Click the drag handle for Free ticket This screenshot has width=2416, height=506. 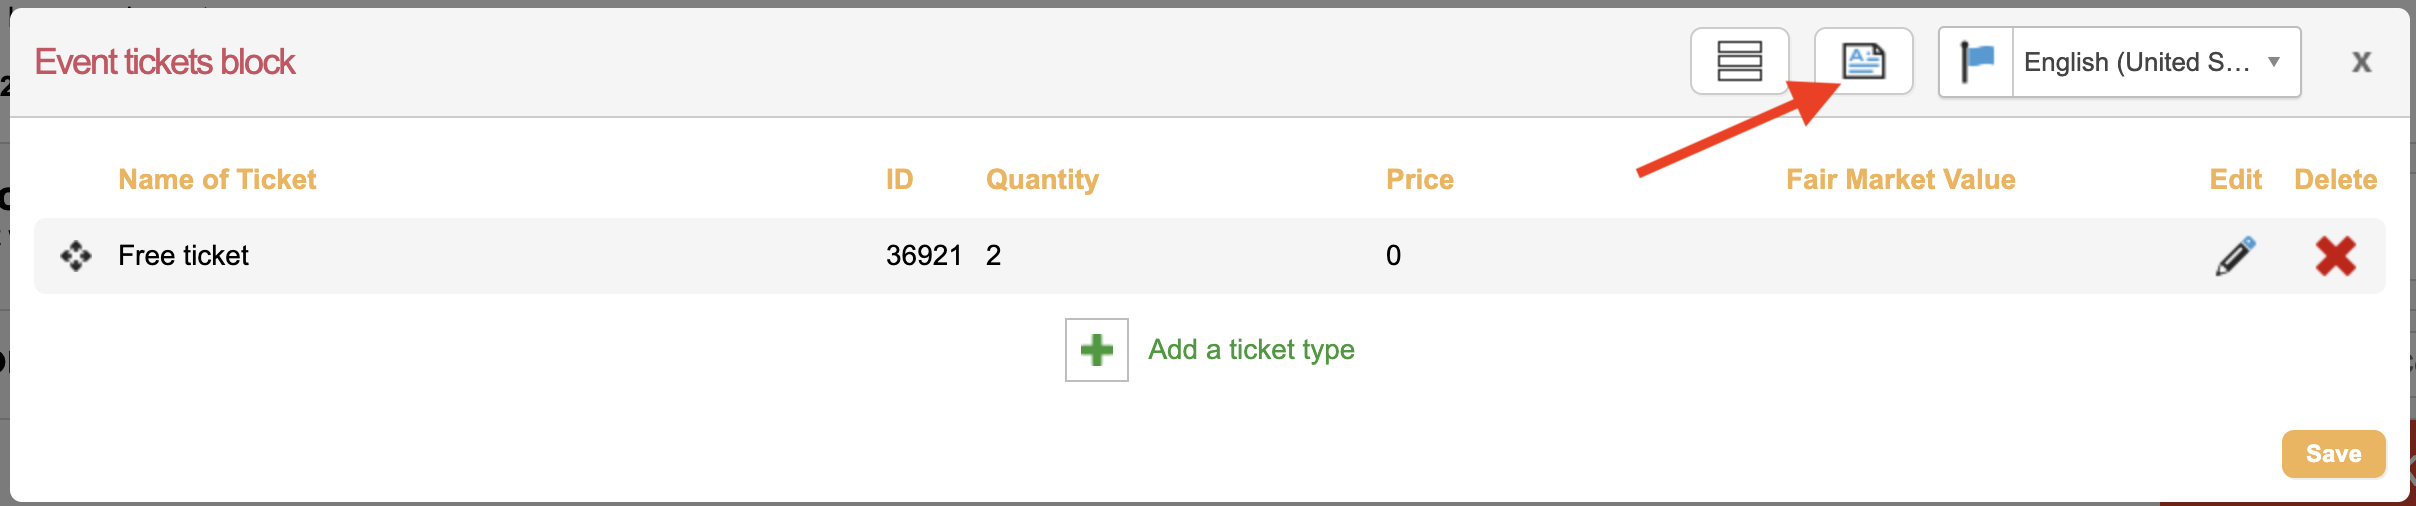pyautogui.click(x=76, y=256)
